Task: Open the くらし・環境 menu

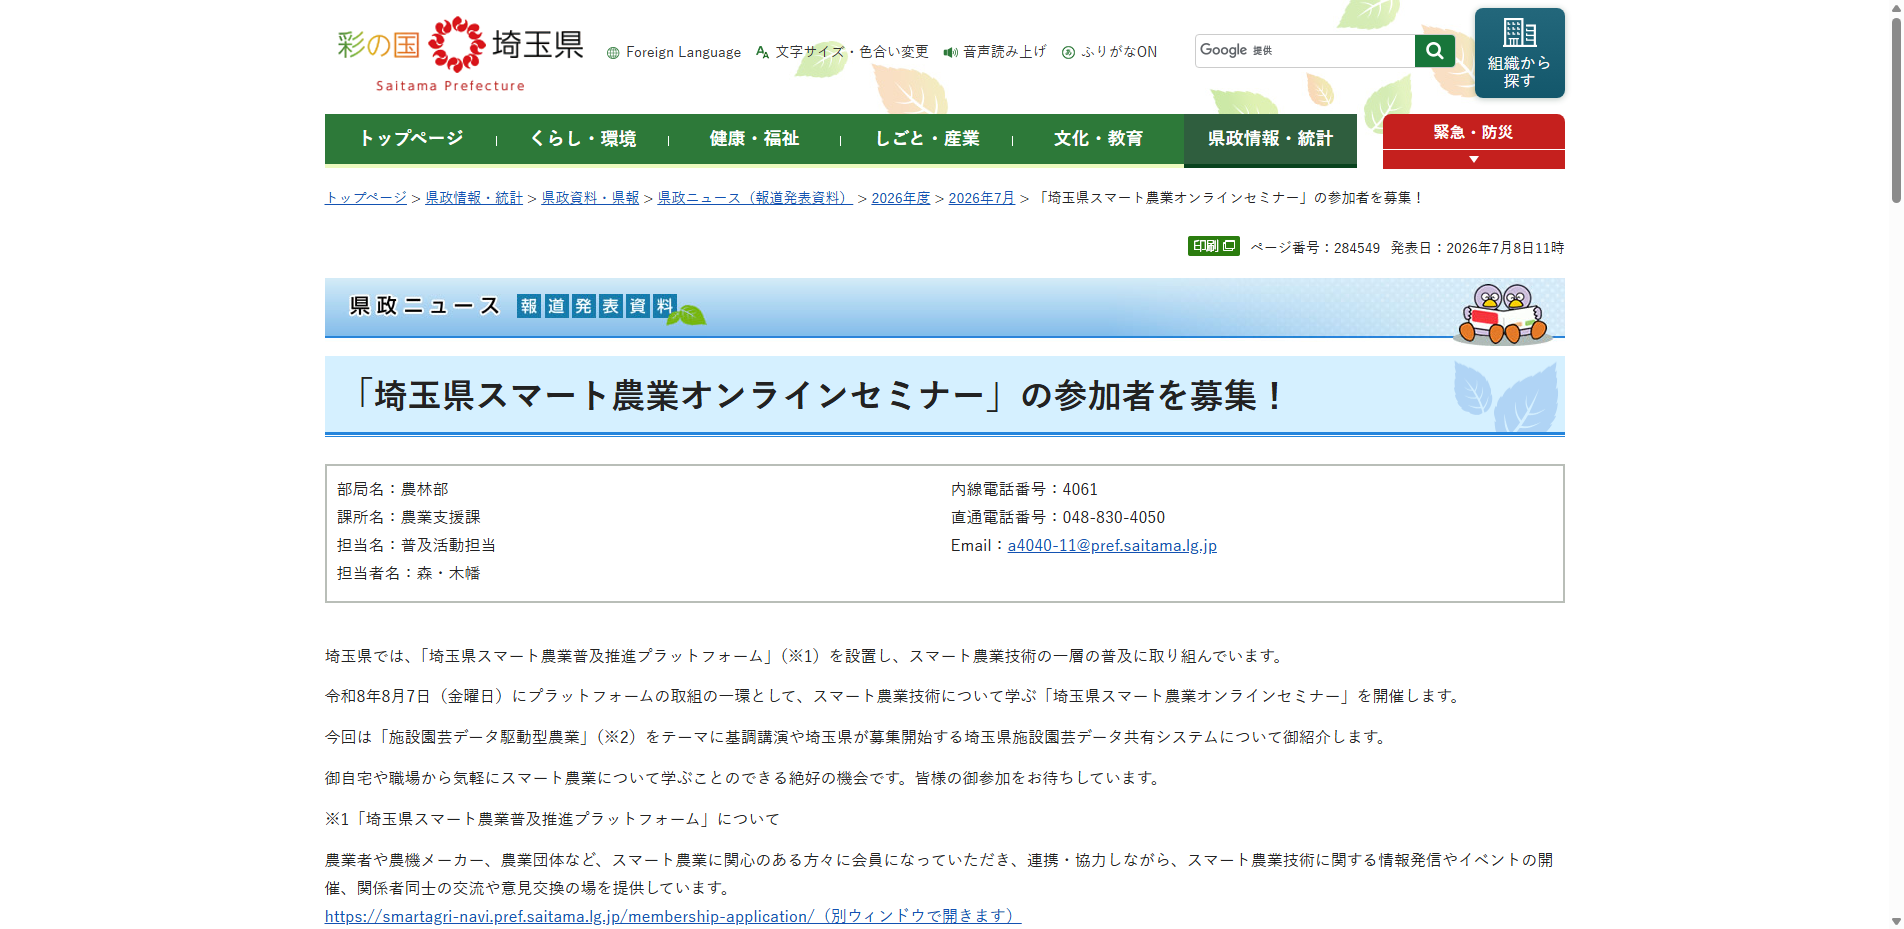Action: pos(583,139)
